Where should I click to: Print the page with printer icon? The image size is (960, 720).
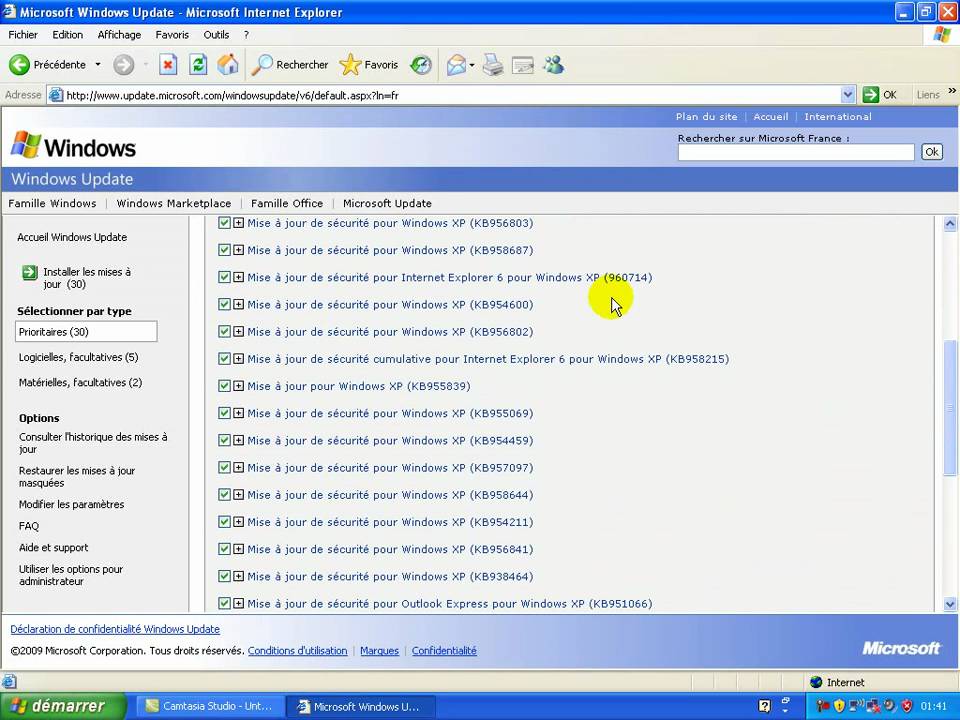click(x=492, y=64)
